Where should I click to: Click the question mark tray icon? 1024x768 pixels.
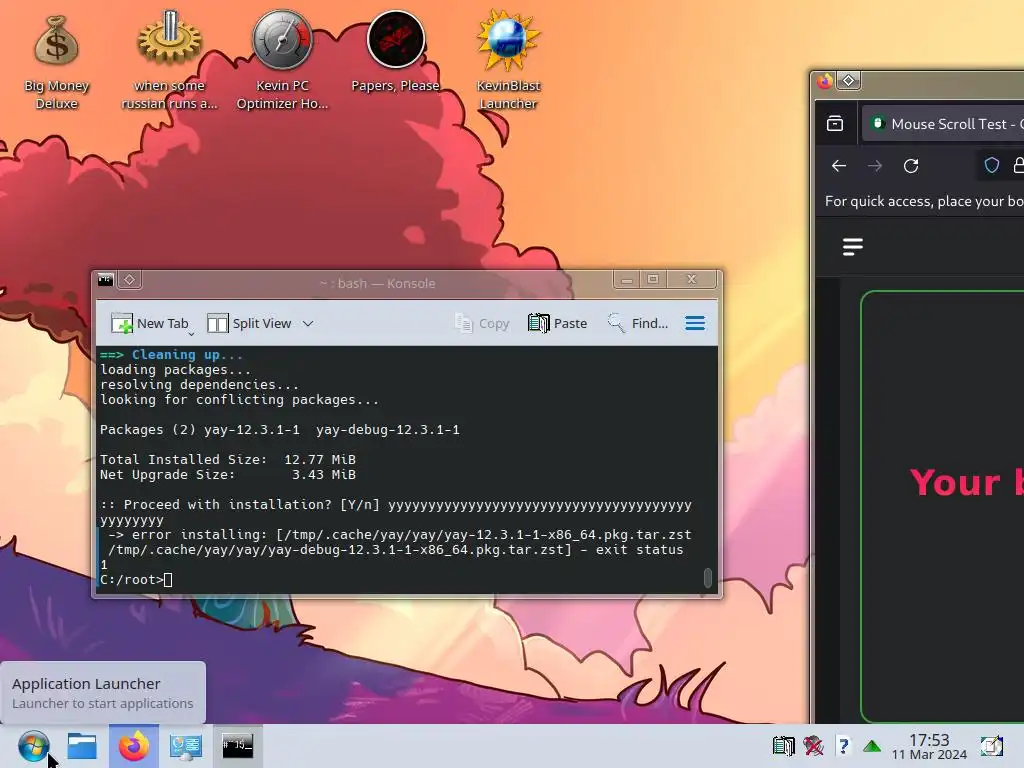pos(843,746)
